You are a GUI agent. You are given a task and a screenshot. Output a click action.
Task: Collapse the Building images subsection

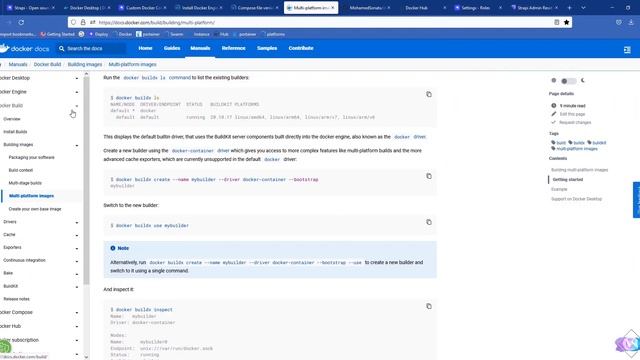[77, 145]
